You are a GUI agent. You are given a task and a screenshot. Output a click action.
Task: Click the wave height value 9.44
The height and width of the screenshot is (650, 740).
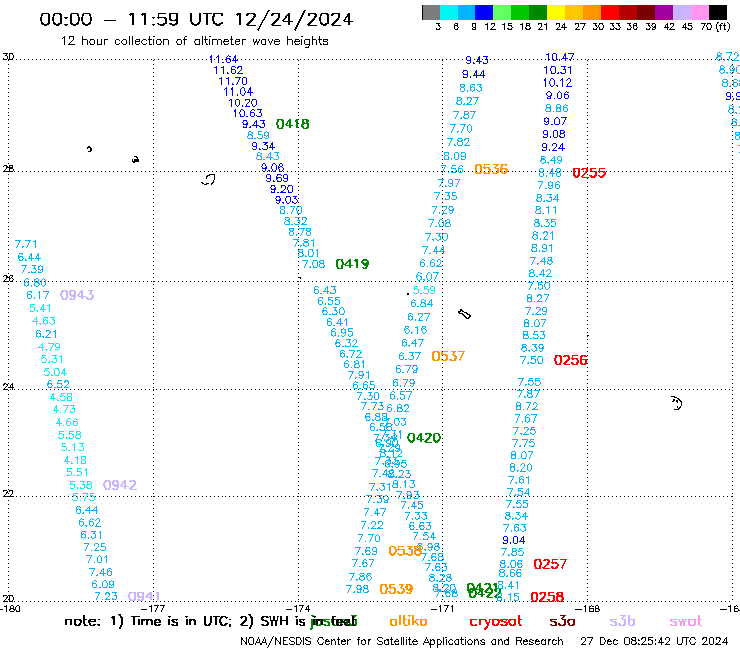(473, 74)
